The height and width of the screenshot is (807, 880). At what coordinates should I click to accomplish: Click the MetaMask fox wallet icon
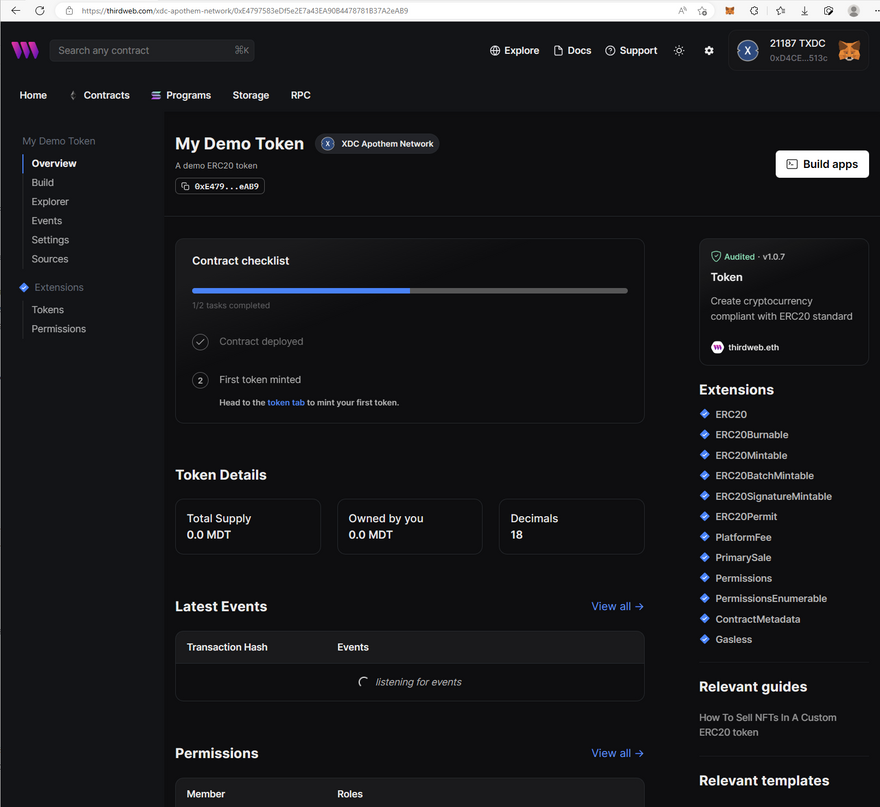click(x=849, y=50)
